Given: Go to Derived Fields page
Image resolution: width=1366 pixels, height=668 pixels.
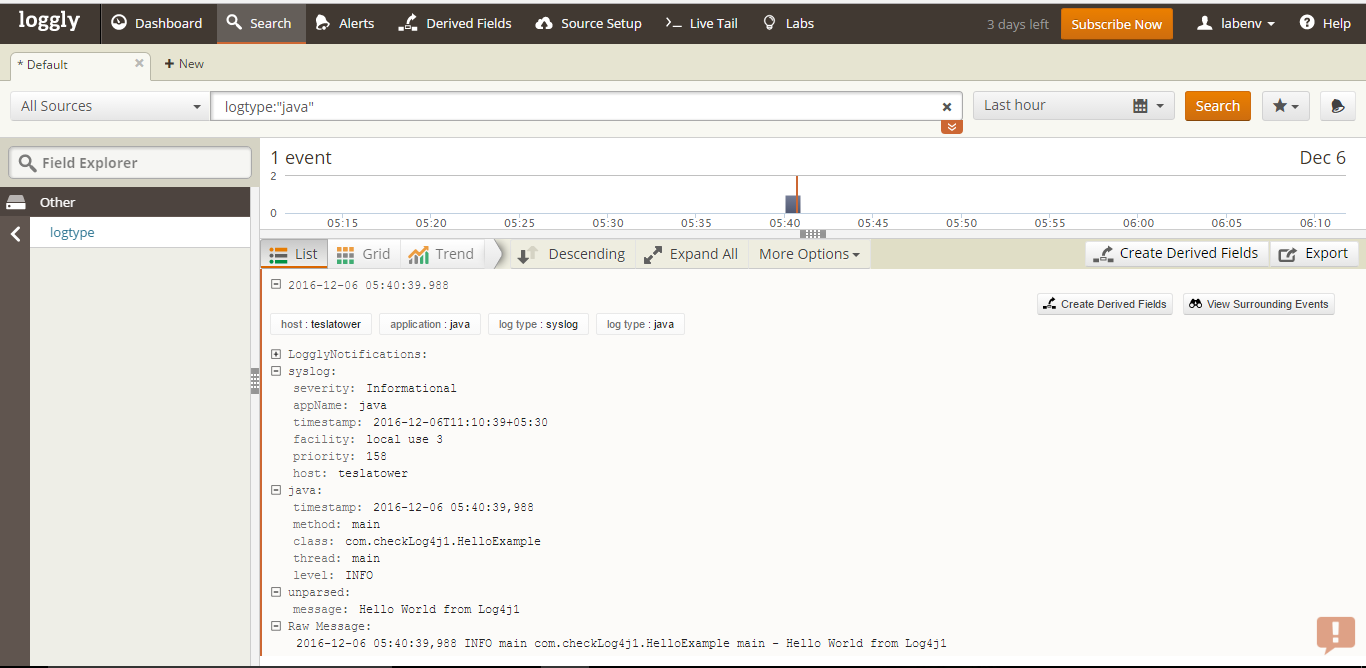Looking at the screenshot, I should pyautogui.click(x=454, y=23).
